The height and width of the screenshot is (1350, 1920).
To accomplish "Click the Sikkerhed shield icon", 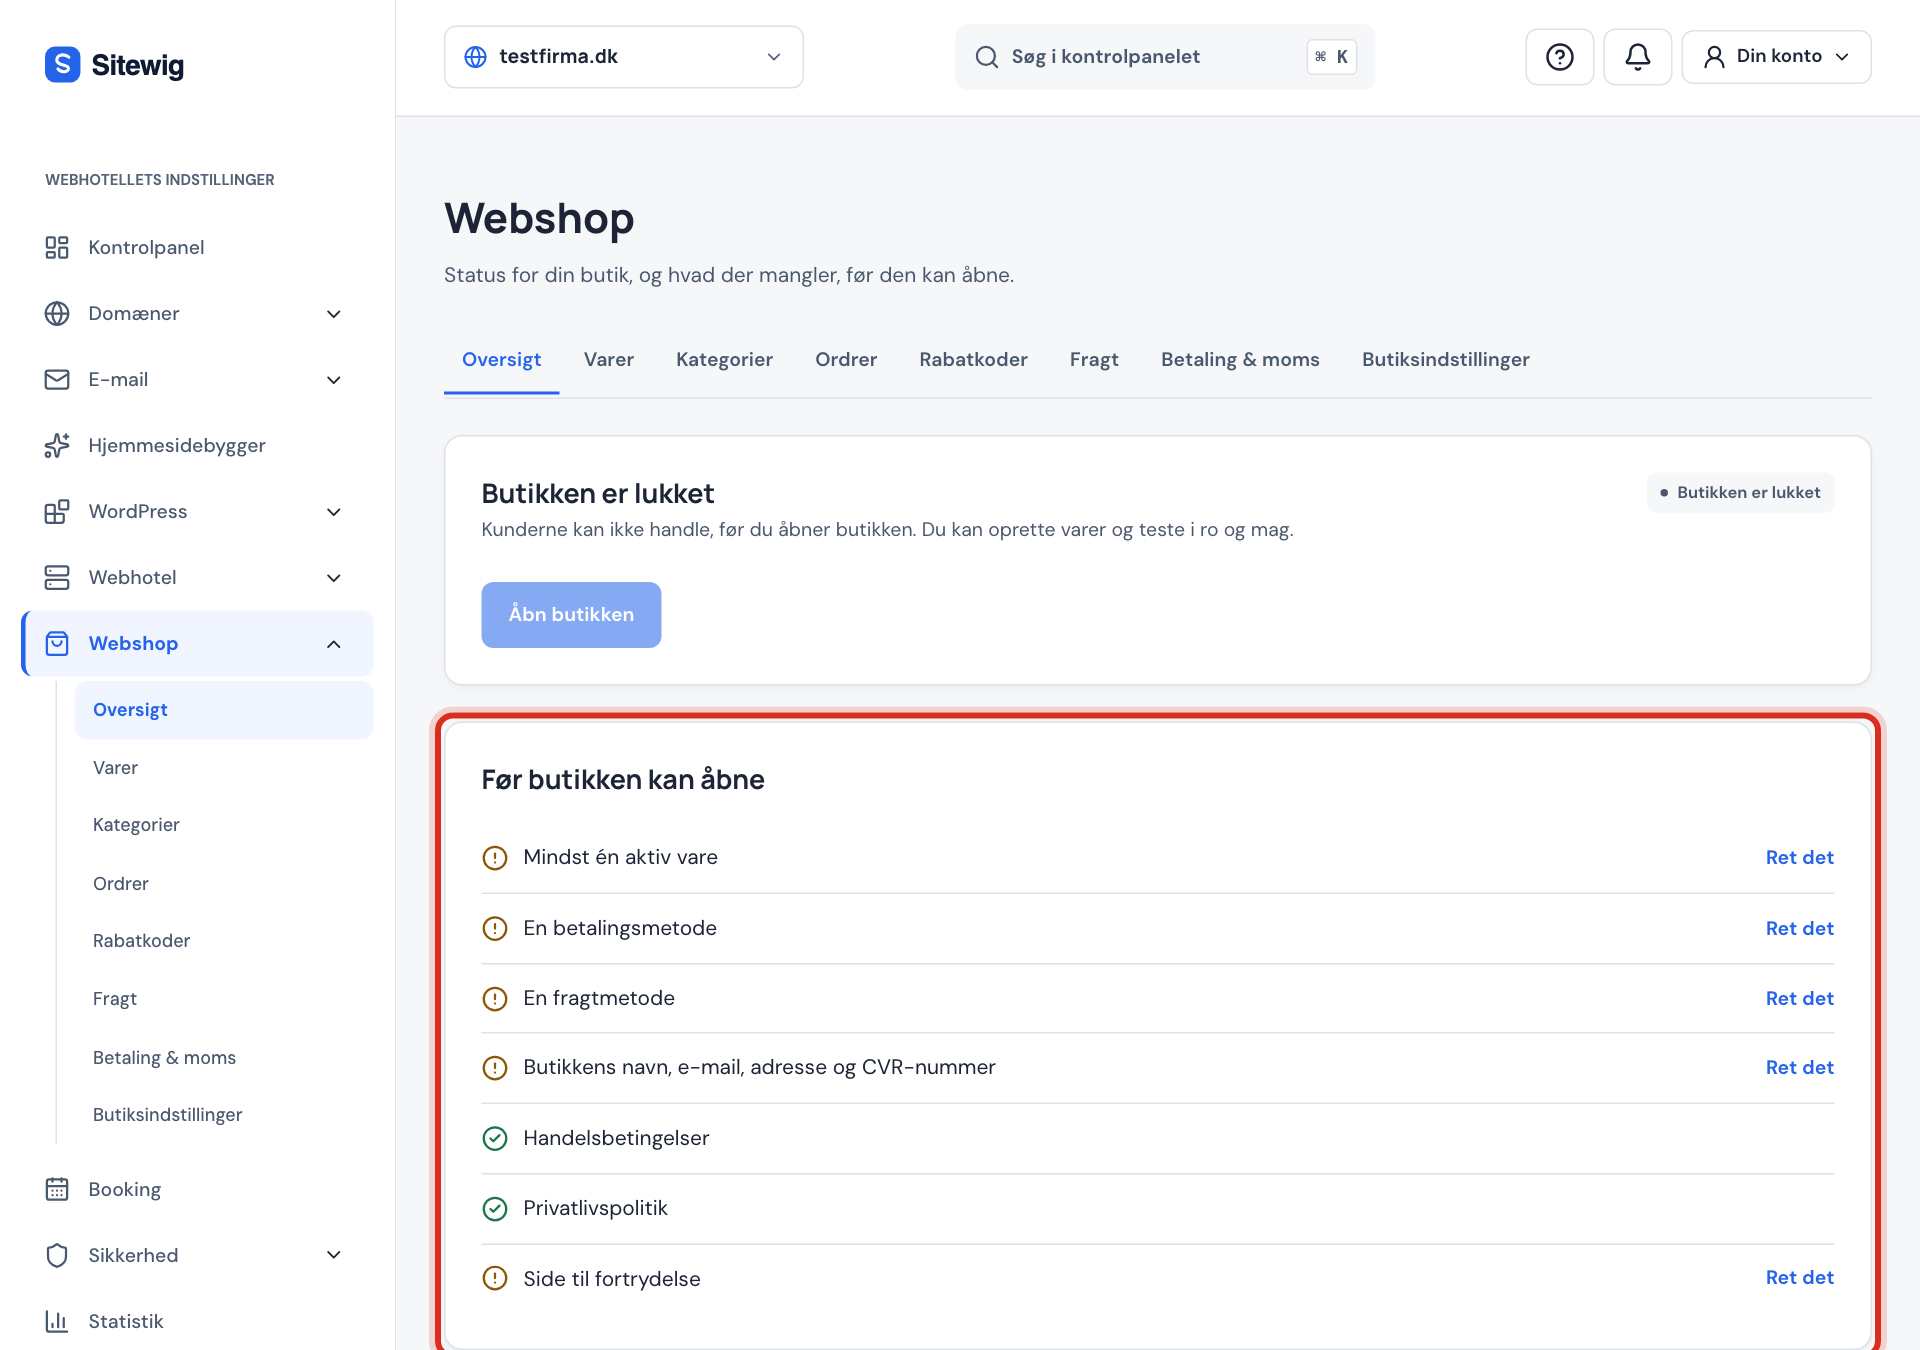I will (57, 1255).
